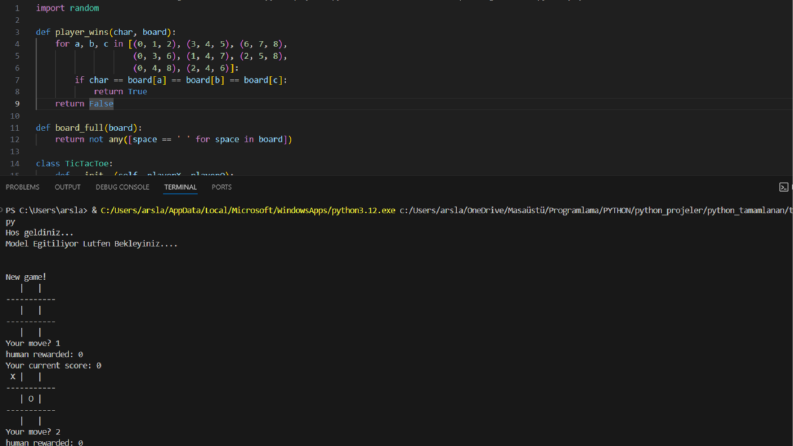Place cursor on 'return True' line

pos(120,92)
